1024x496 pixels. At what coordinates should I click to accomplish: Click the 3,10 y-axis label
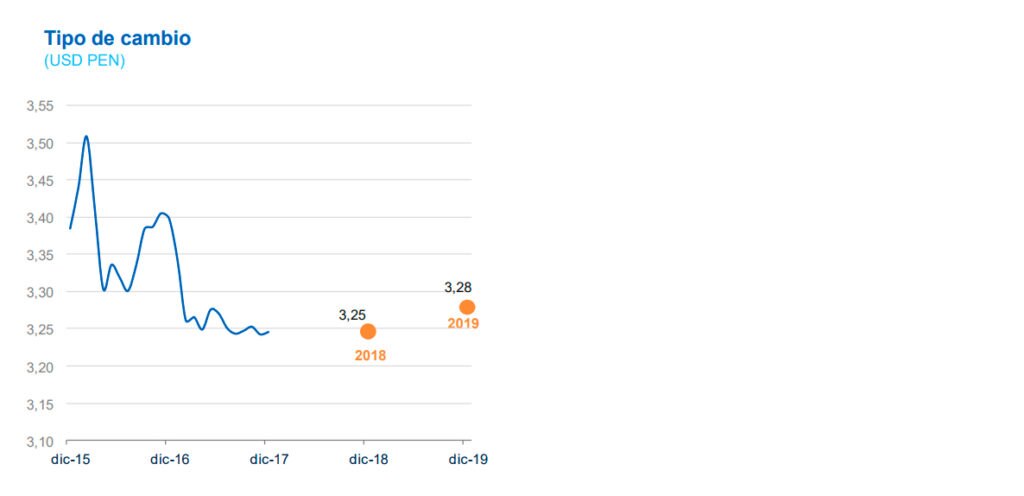tap(40, 441)
